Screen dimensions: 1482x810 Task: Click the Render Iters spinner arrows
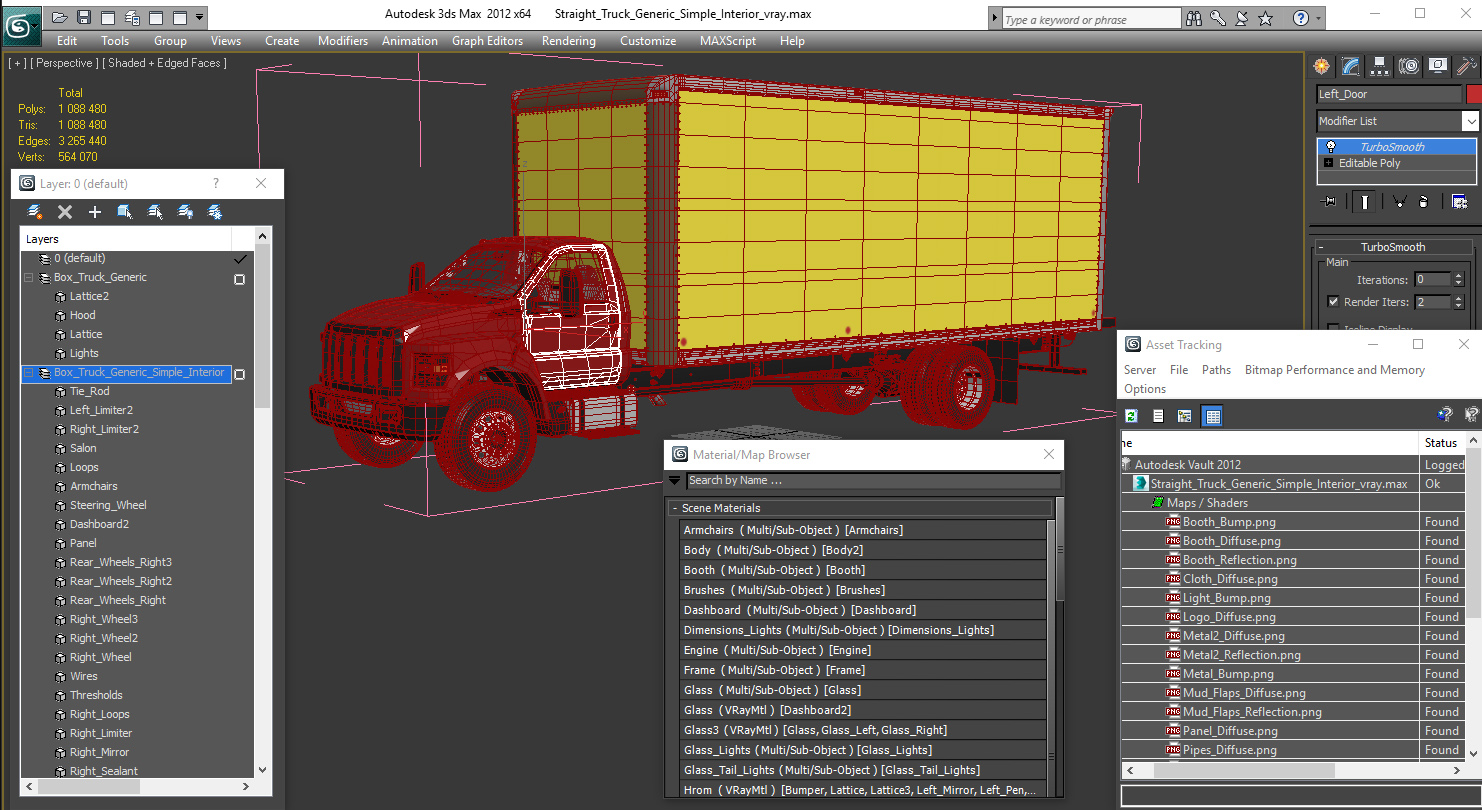pos(1457,302)
